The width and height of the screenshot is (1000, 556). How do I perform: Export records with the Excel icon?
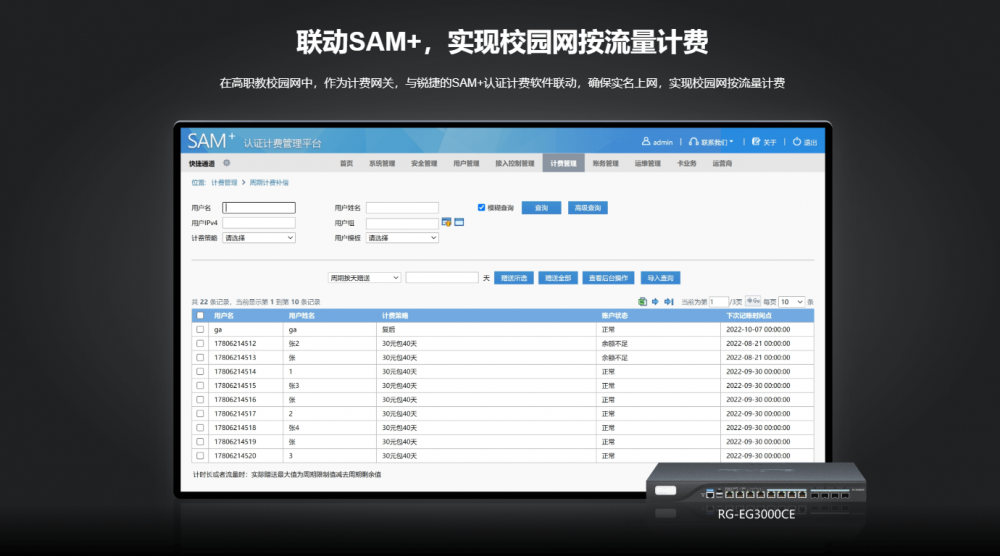[x=642, y=302]
